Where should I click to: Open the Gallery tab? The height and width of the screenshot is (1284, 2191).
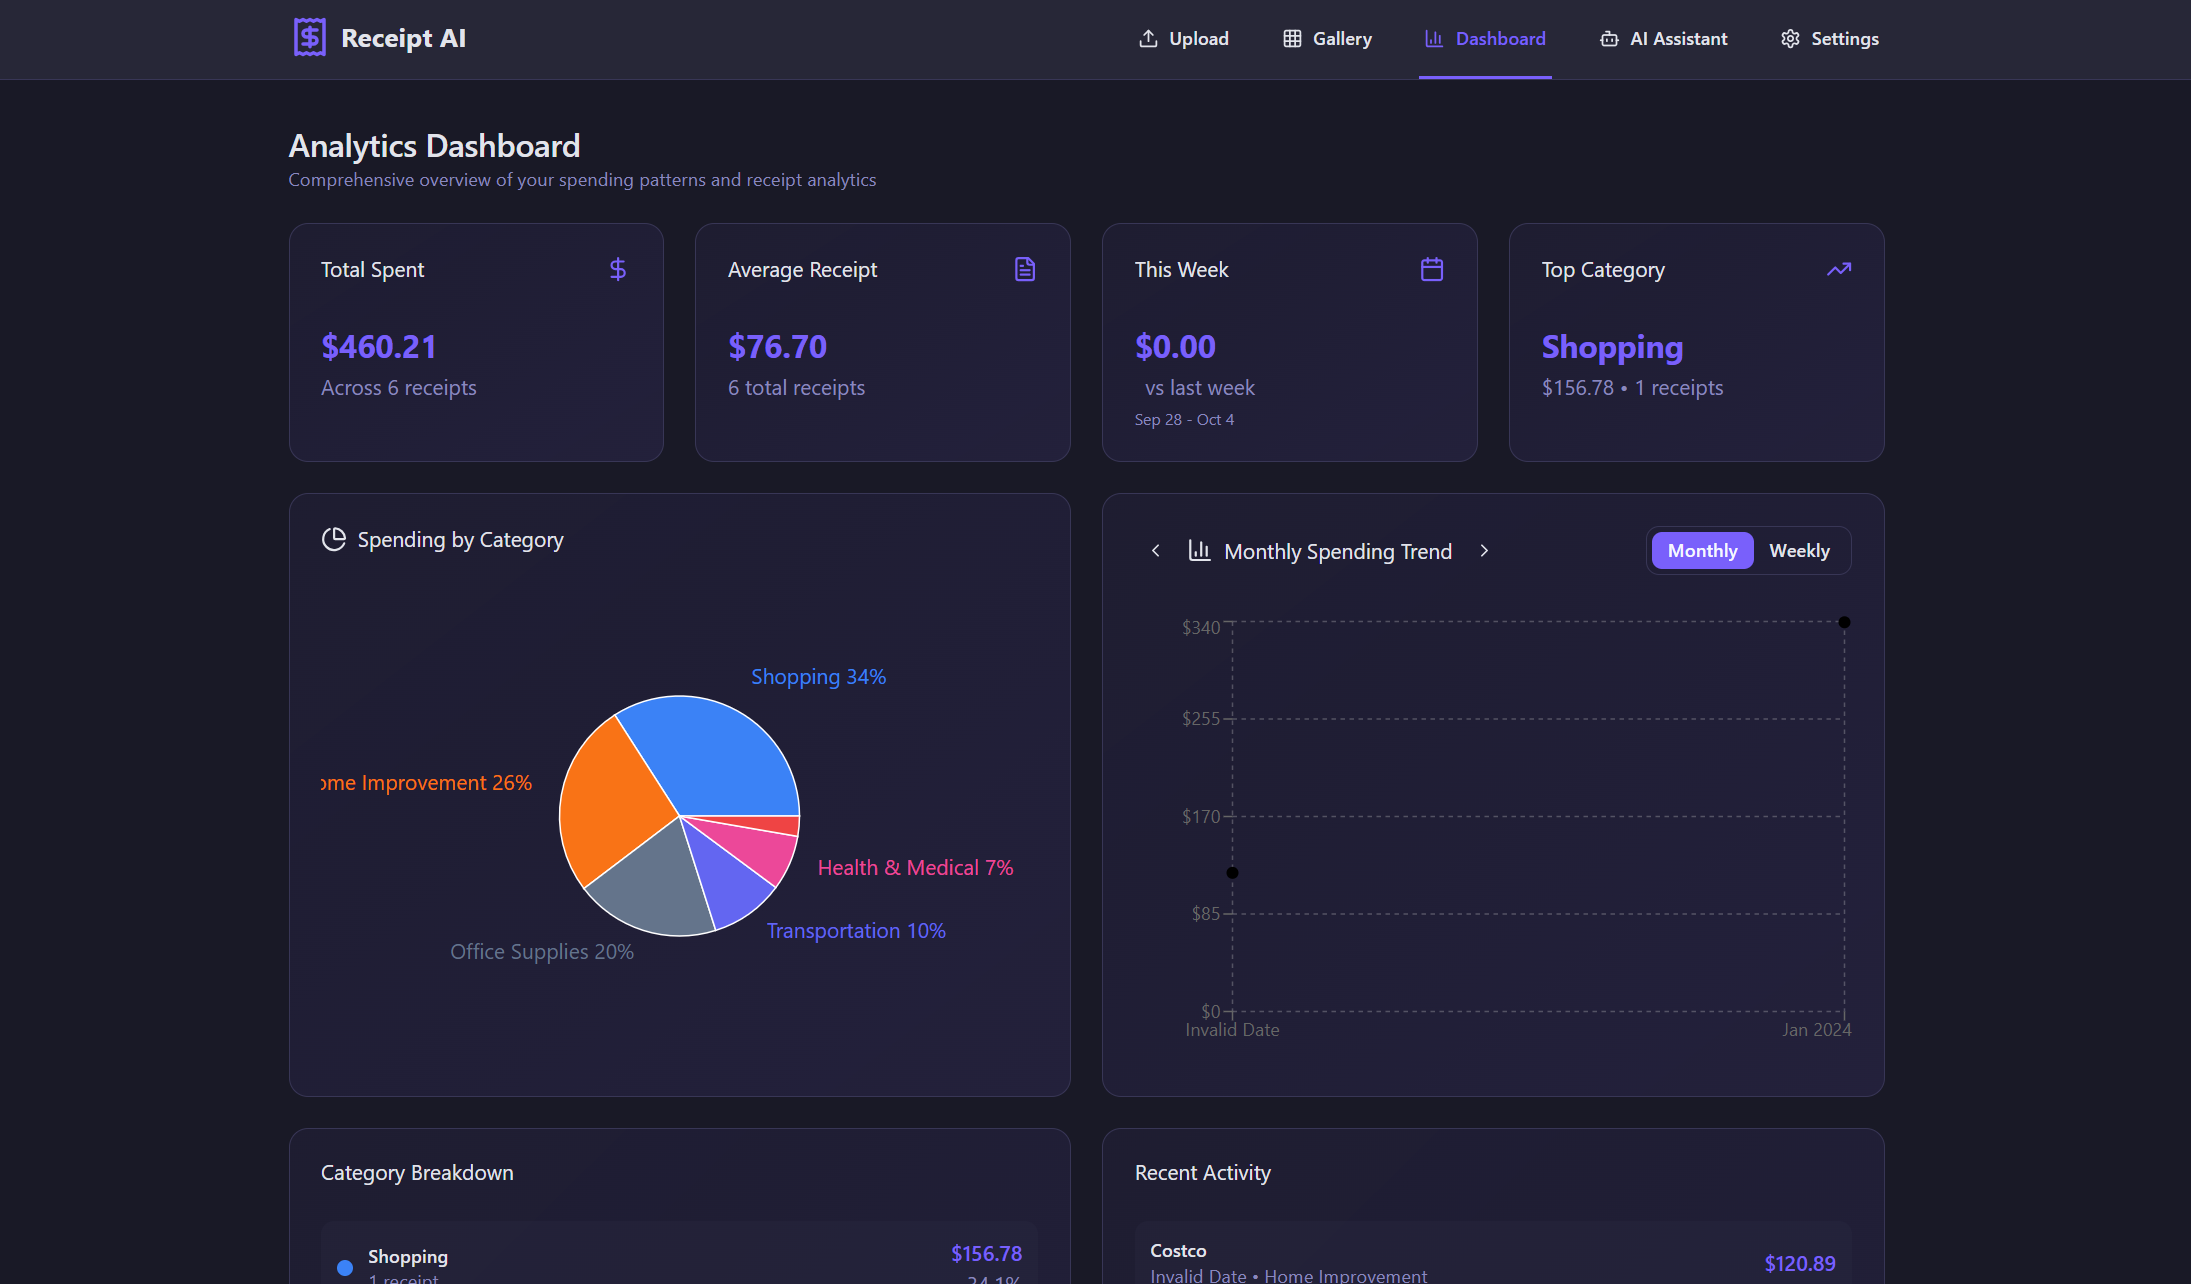tap(1328, 38)
